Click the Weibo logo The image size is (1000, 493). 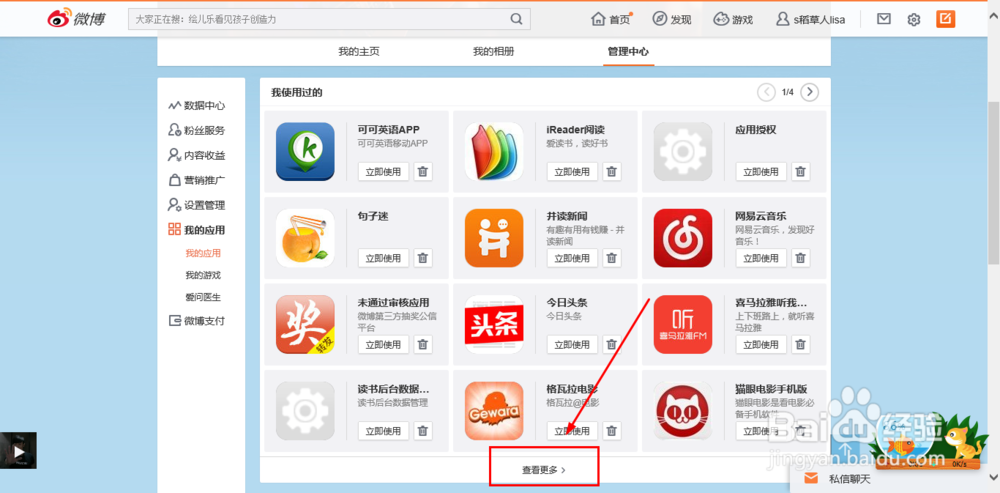pos(76,18)
